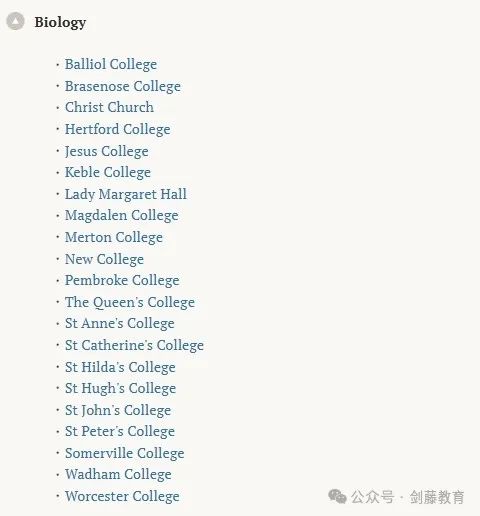Open the Jesus College link
This screenshot has width=480, height=516.
point(107,151)
